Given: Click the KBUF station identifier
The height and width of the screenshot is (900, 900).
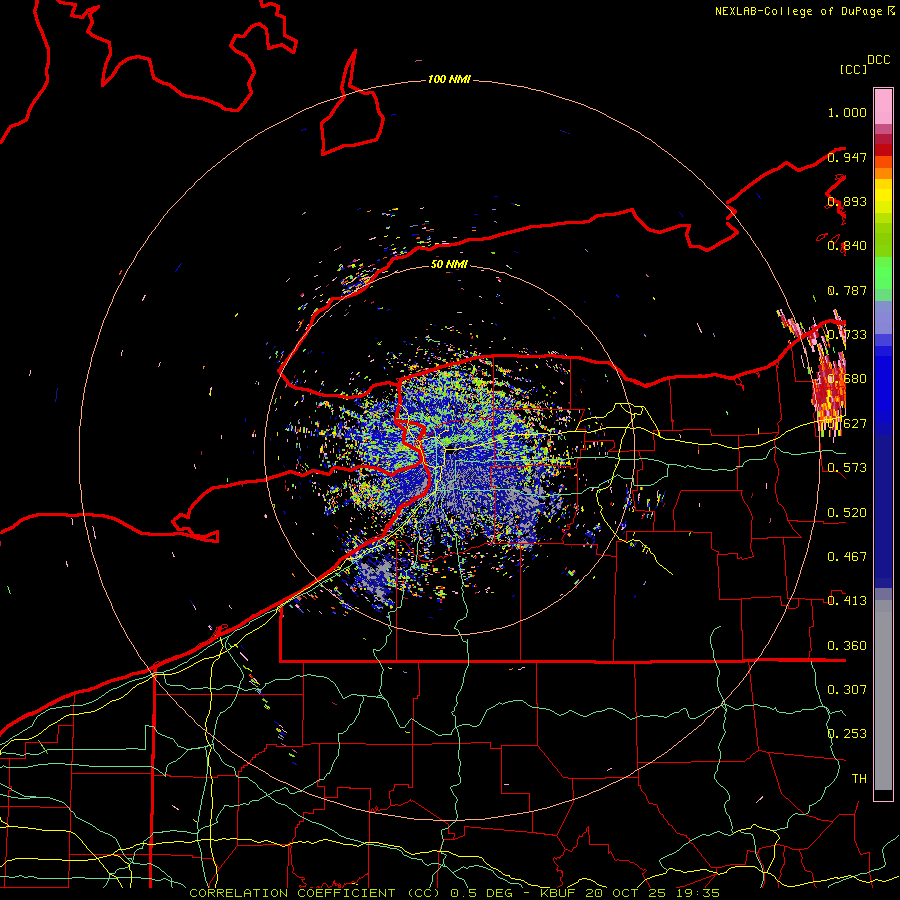Looking at the screenshot, I should [x=558, y=893].
